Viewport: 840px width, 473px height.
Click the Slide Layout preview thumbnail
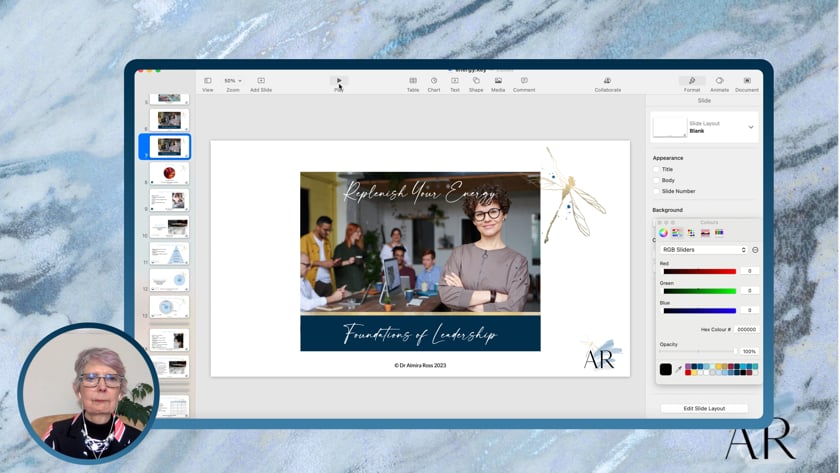tap(670, 127)
